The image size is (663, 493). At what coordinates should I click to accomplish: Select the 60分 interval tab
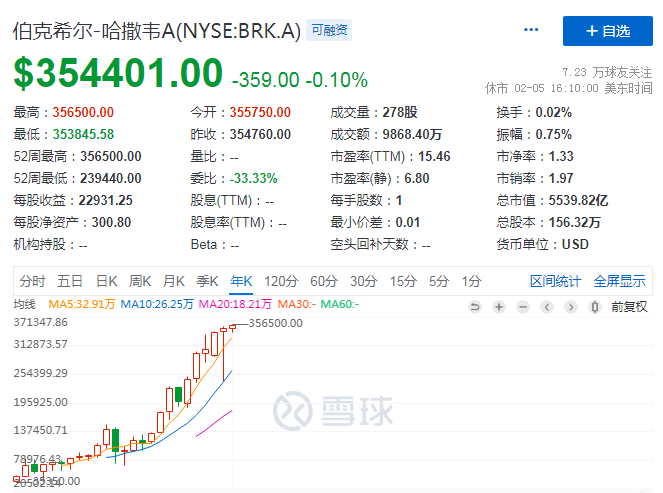click(x=323, y=280)
